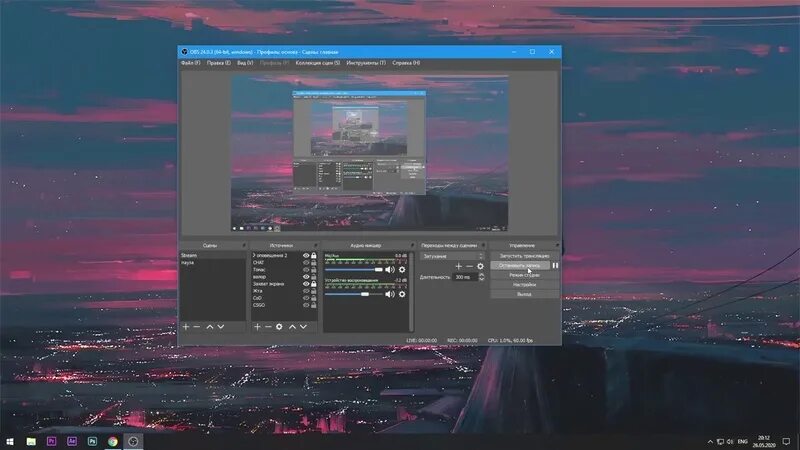Open Google Chrome from taskbar
The width and height of the screenshot is (800, 450).
point(113,441)
